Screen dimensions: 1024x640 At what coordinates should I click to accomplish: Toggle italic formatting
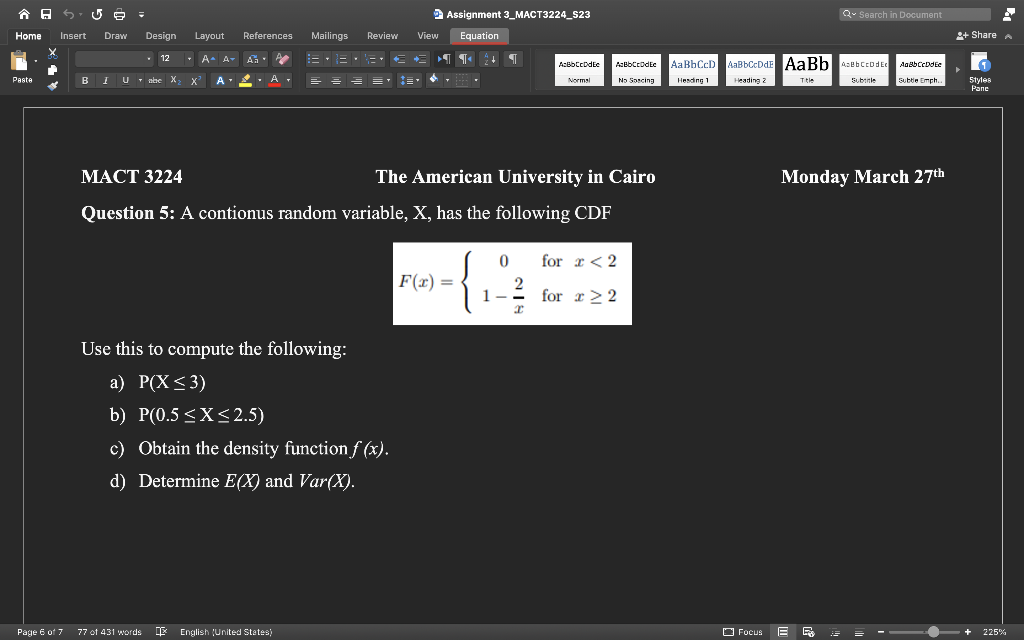coord(104,80)
